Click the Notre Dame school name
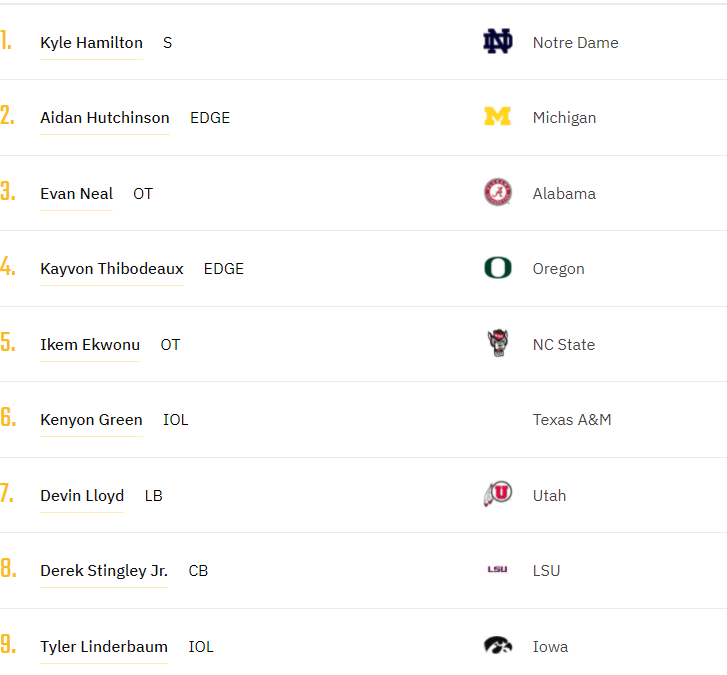 575,43
